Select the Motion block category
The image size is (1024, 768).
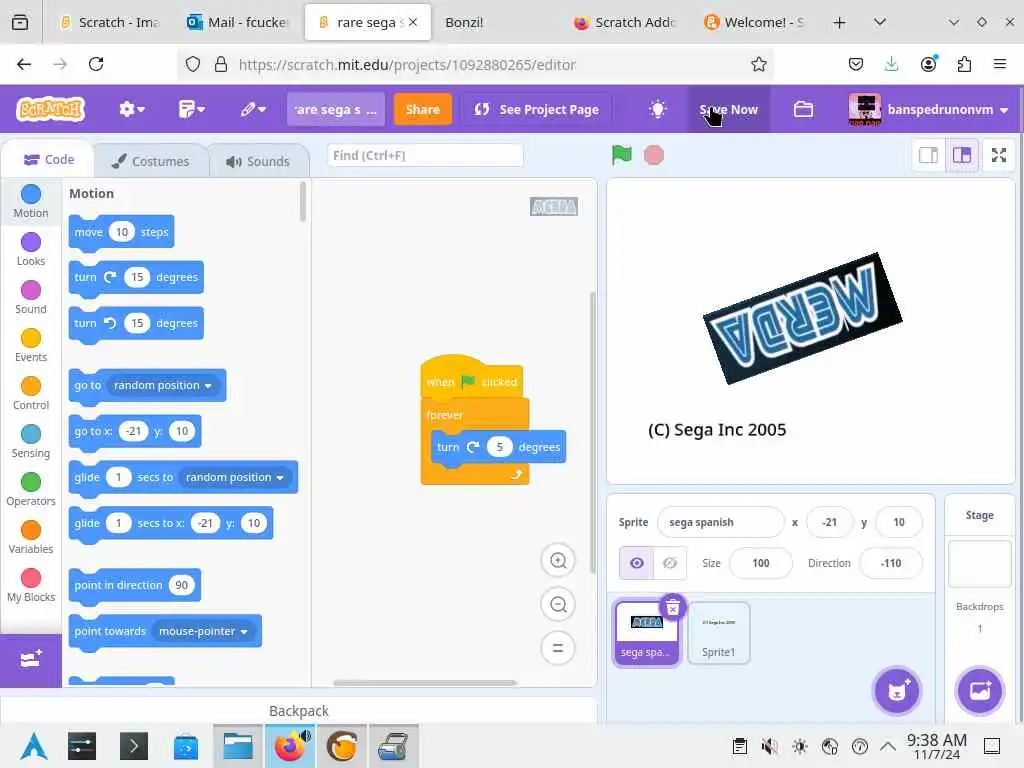click(x=31, y=201)
